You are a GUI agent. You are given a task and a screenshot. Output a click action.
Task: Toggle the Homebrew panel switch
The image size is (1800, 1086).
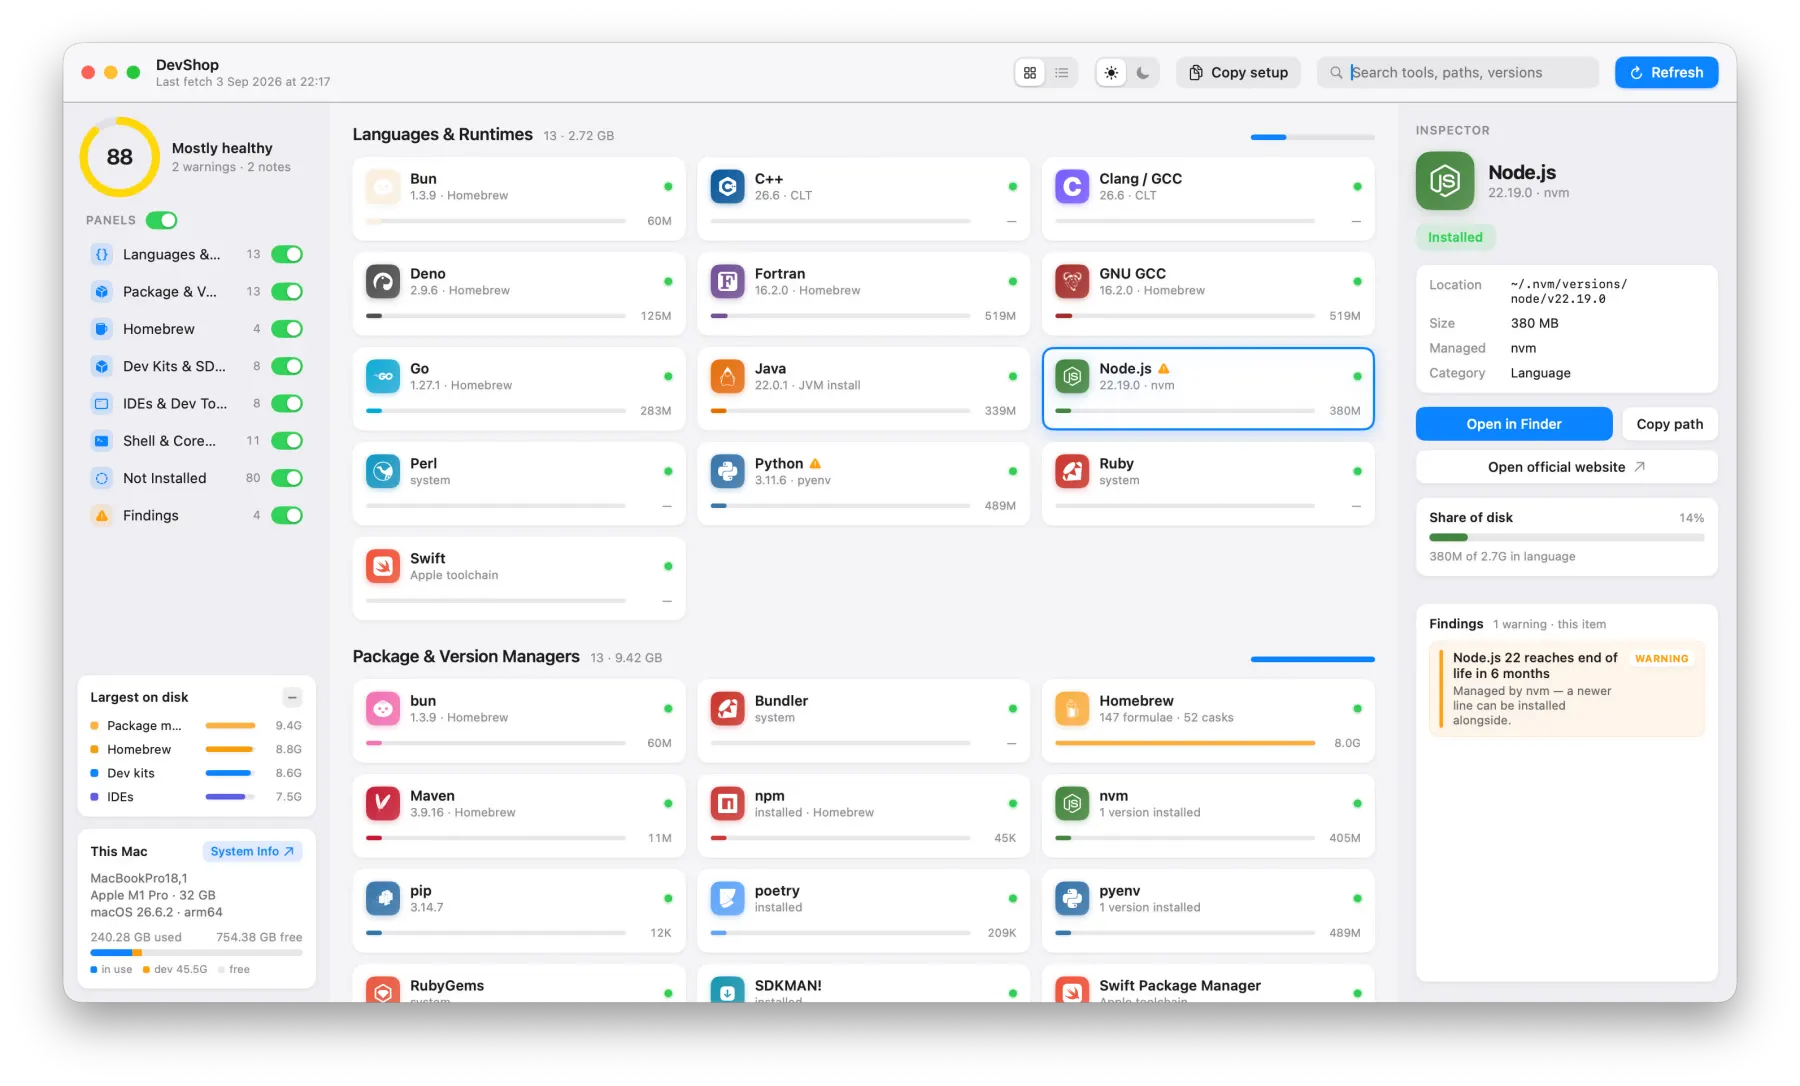point(287,328)
